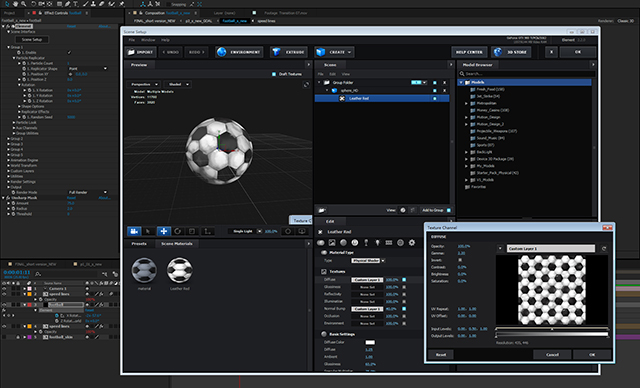Toggle the Glossiness texture enable checkbox
The height and width of the screenshot is (388, 640).
click(x=404, y=287)
